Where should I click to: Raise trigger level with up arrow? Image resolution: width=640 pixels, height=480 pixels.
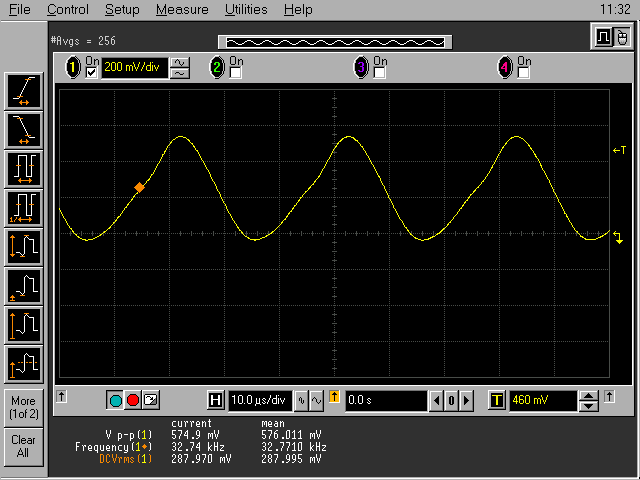pos(588,396)
